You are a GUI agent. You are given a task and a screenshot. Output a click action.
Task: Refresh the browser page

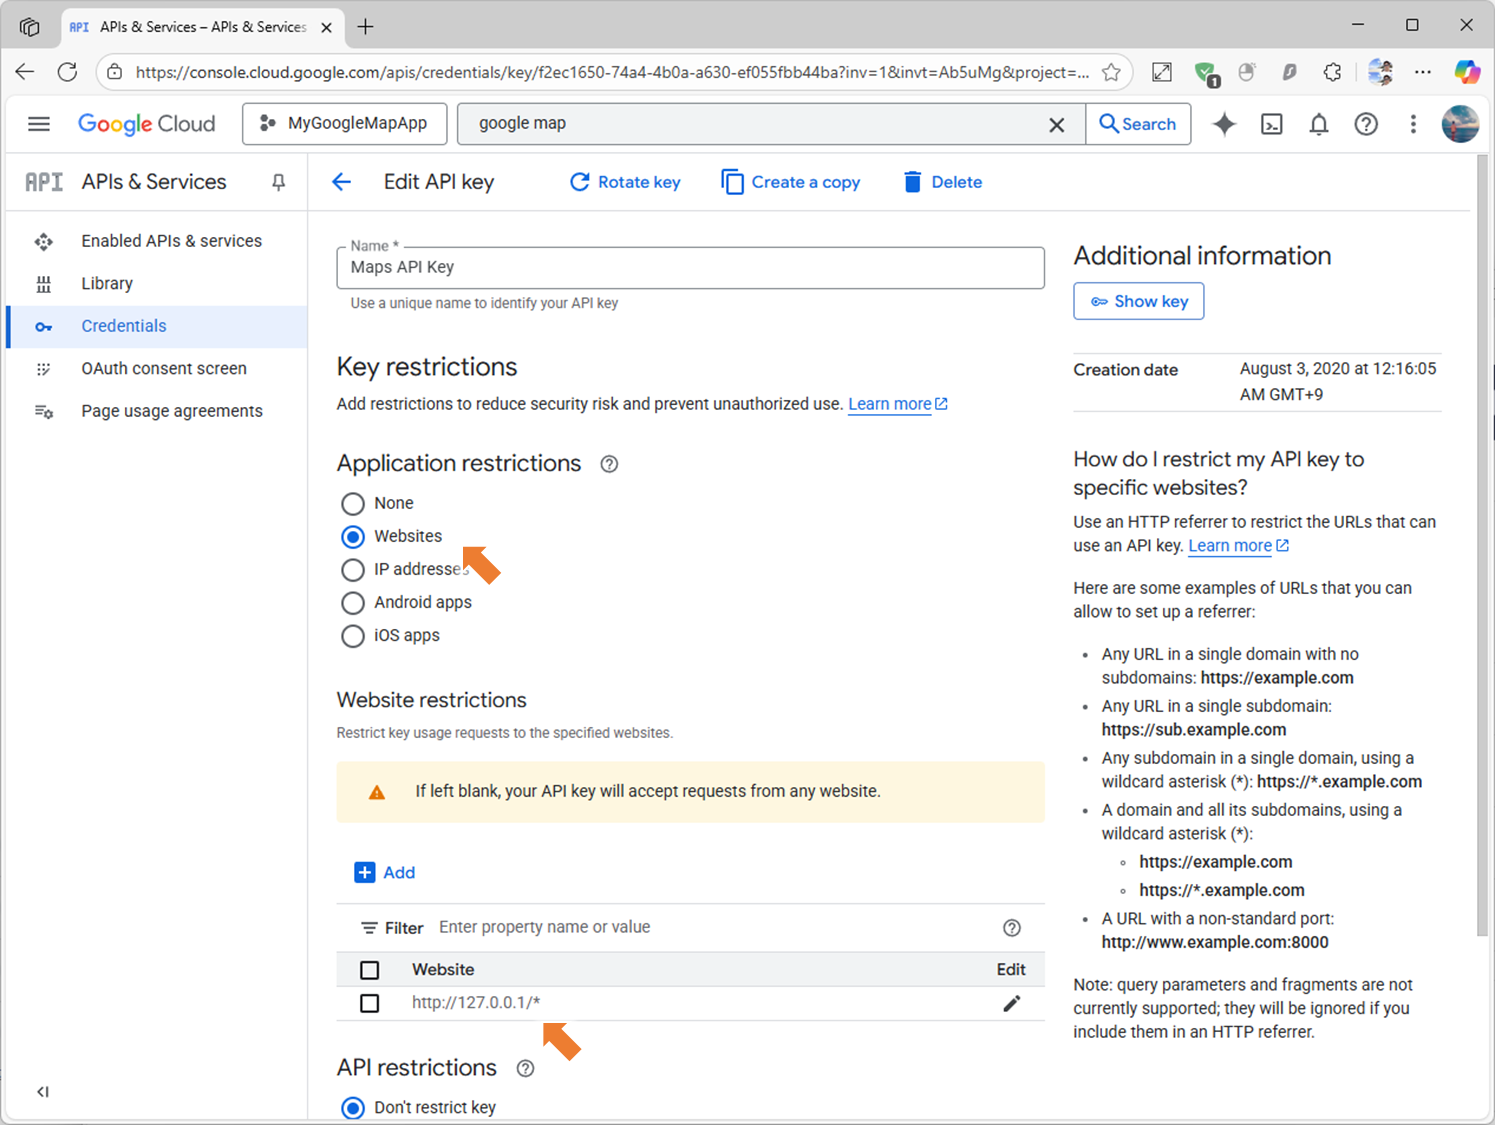(67, 72)
